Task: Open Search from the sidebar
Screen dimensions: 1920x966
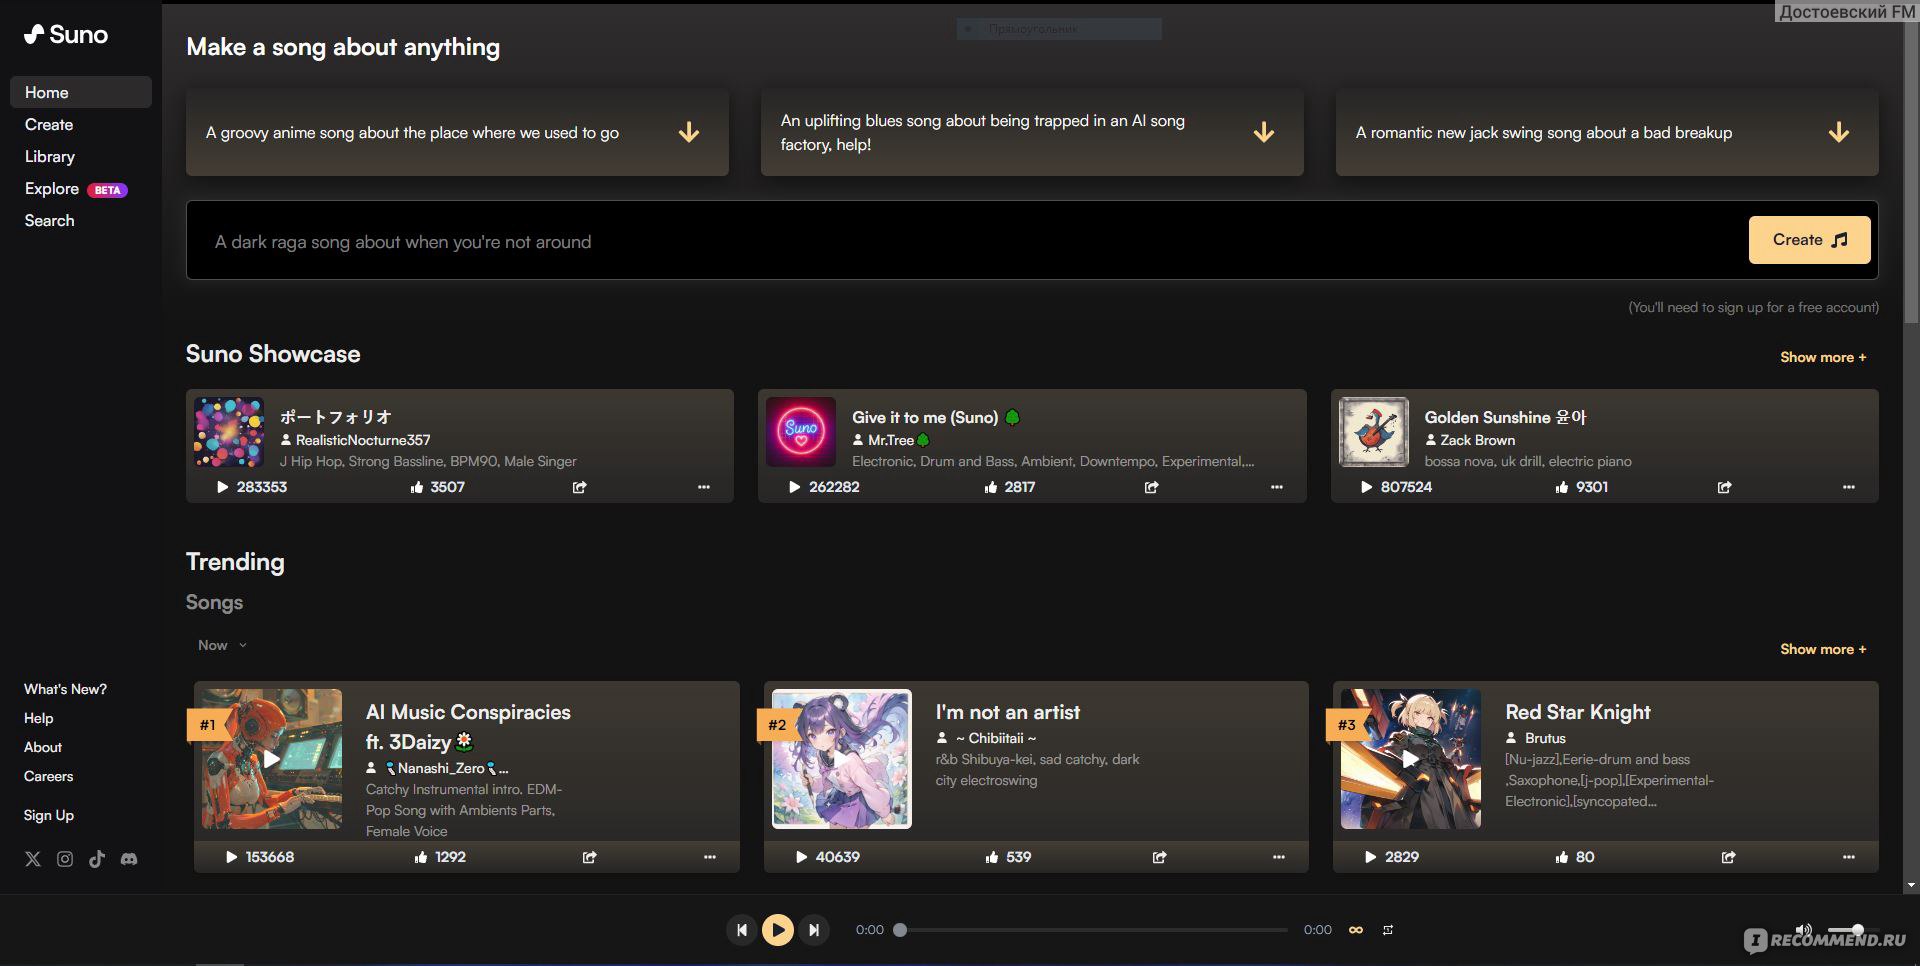Action: [x=50, y=220]
